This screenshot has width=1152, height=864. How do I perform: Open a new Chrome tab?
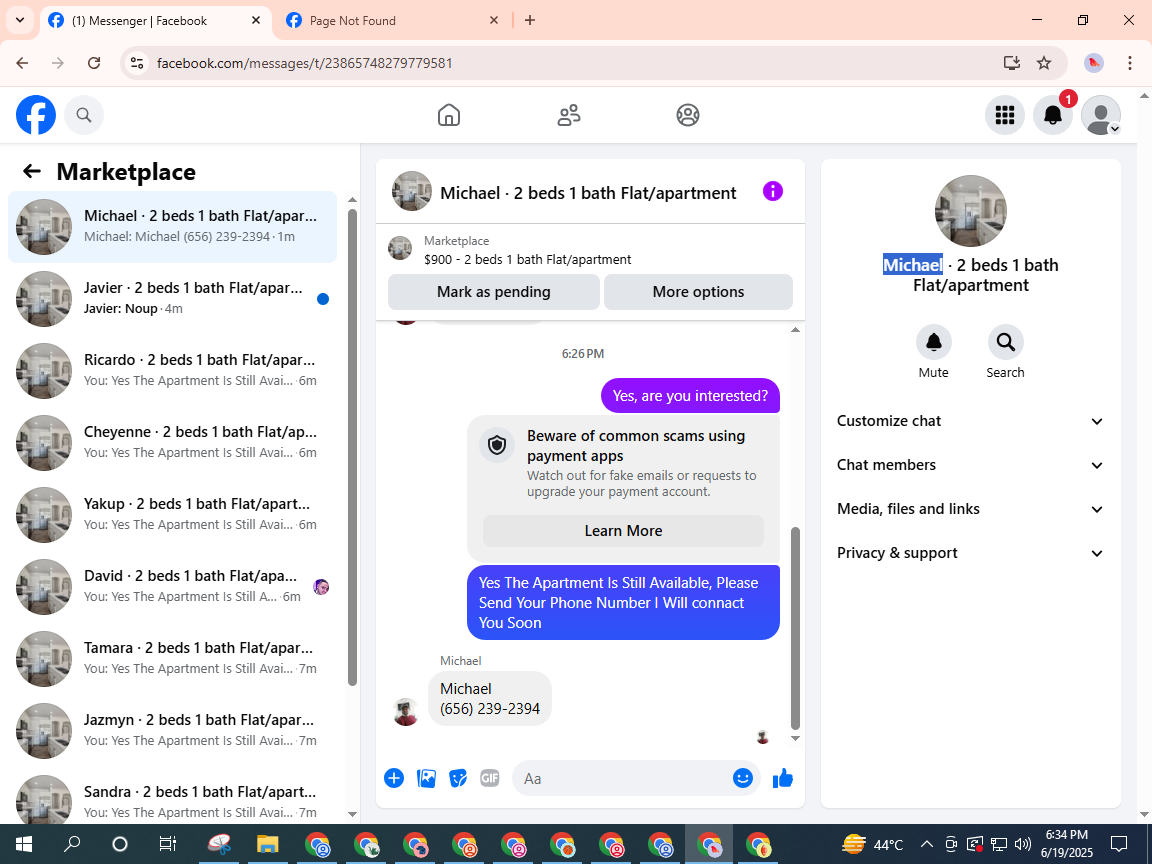(530, 21)
